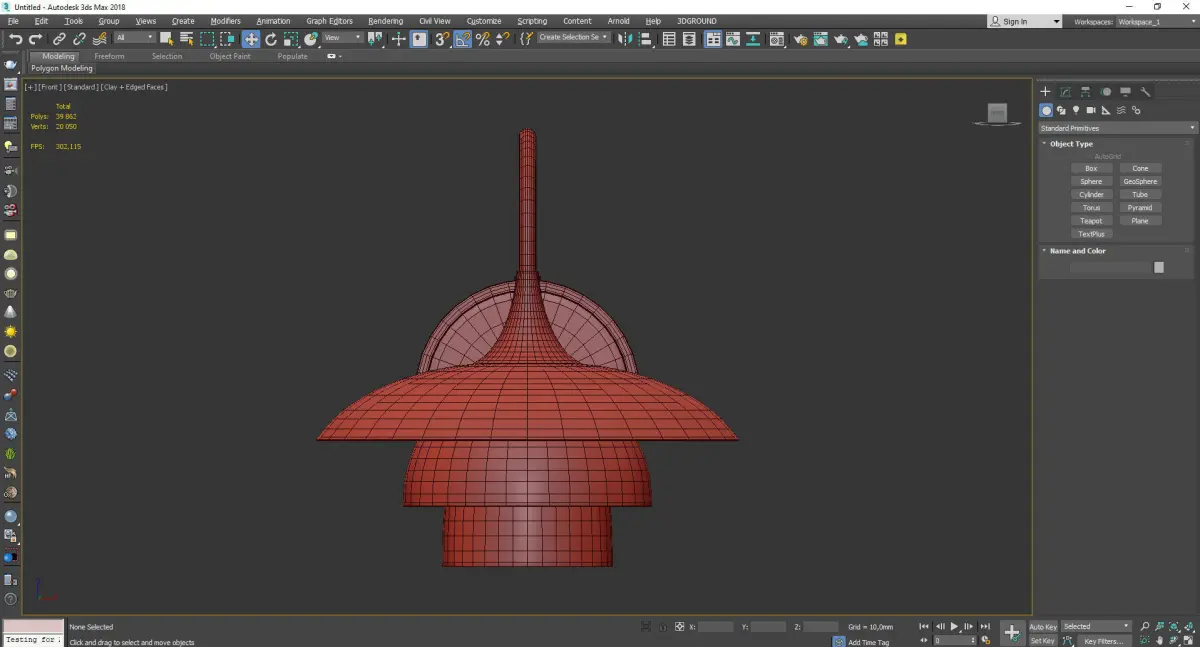Image resolution: width=1200 pixels, height=647 pixels.
Task: Click the object color swatch under Name and Color
Action: point(1159,267)
